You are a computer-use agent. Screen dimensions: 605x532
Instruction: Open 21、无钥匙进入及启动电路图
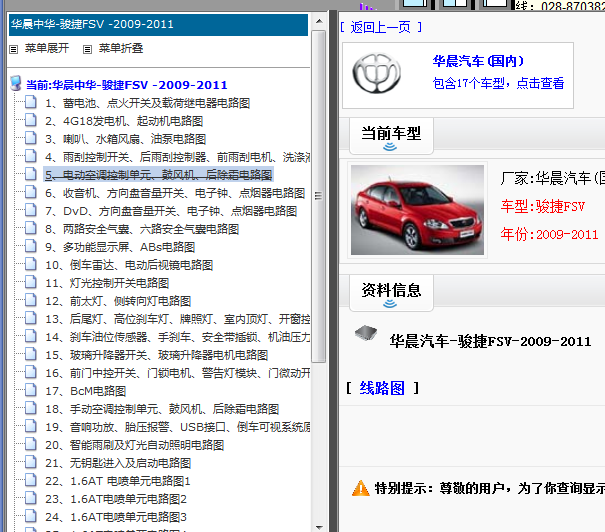coord(118,463)
